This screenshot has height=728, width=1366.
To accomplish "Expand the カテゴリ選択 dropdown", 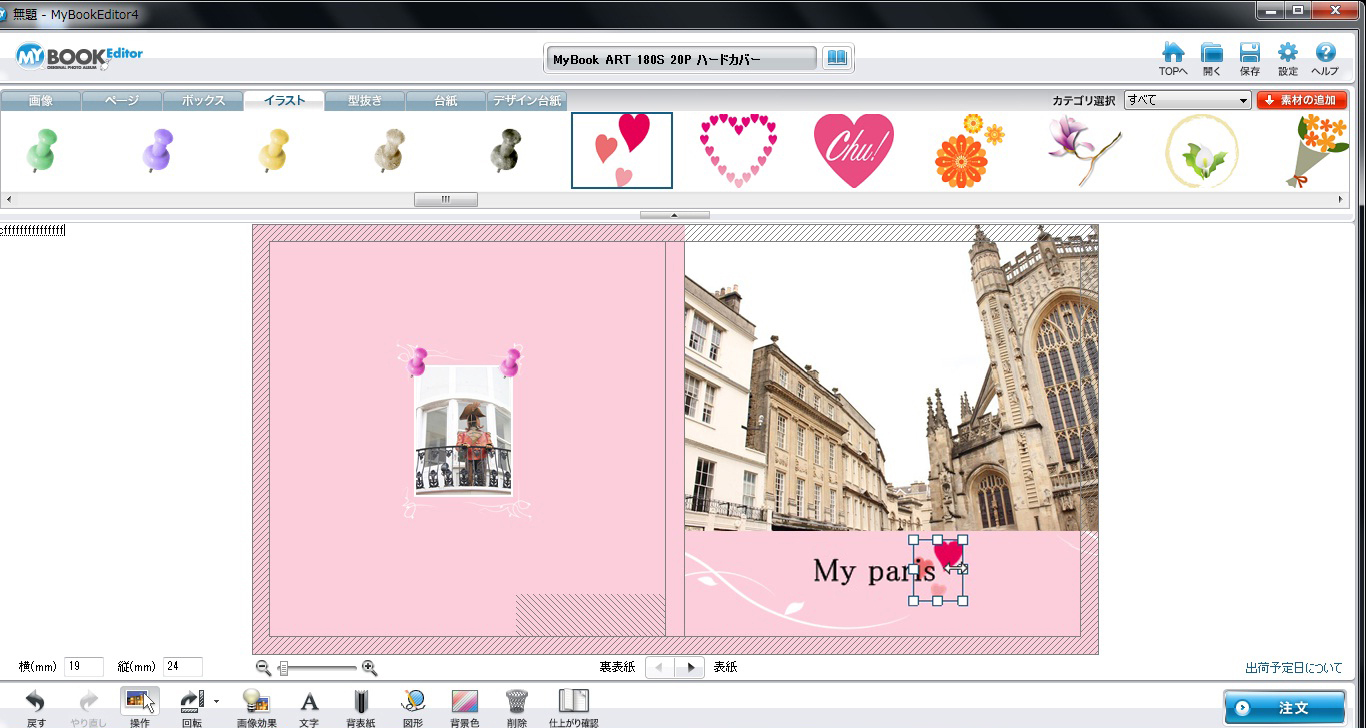I will (1243, 100).
